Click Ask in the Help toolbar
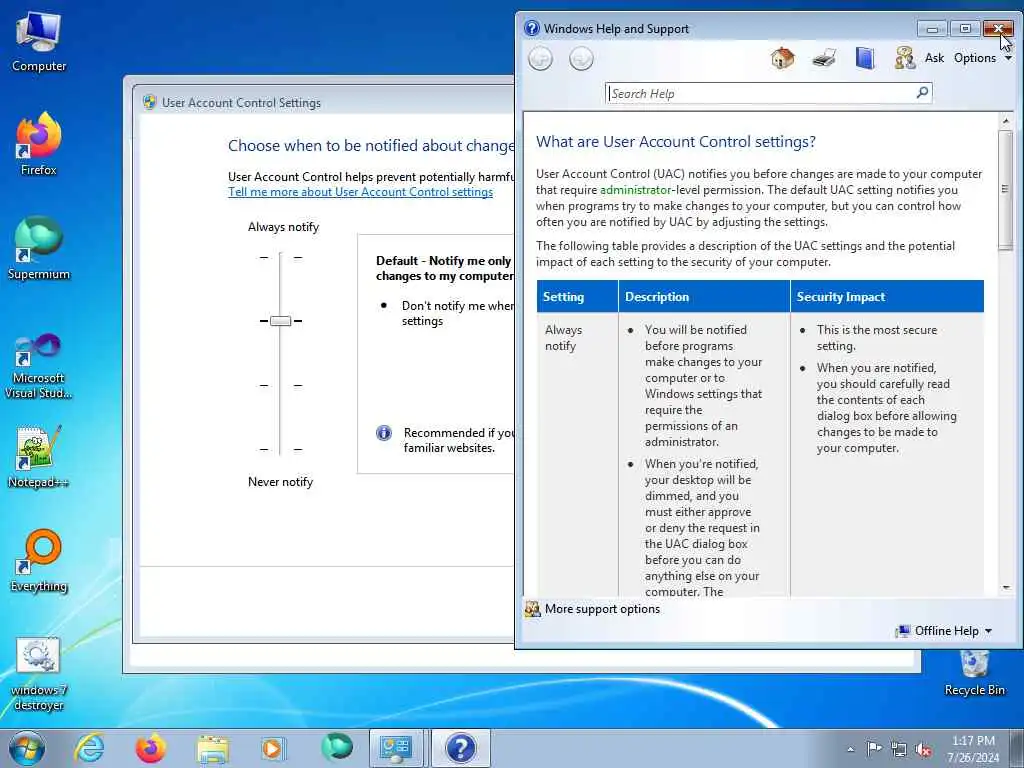Viewport: 1024px width, 768px height. 934,58
